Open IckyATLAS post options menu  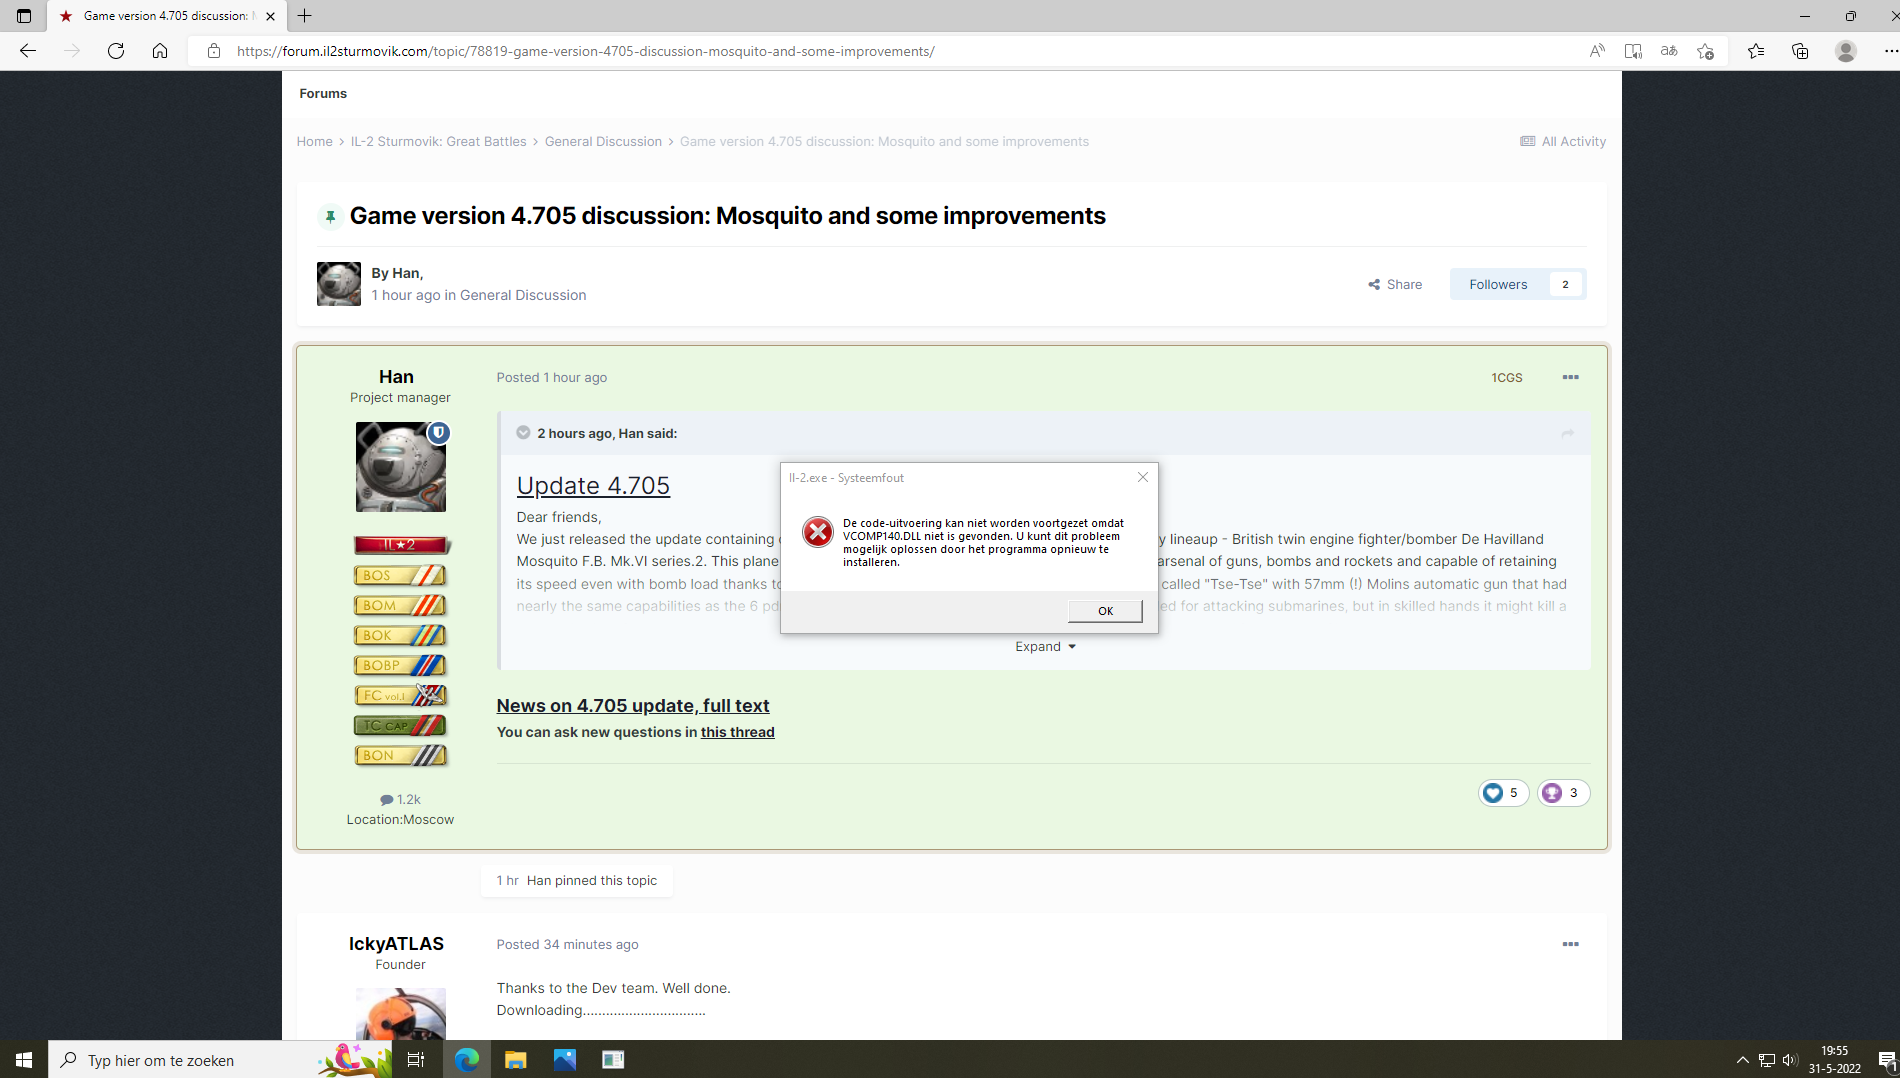(1570, 944)
